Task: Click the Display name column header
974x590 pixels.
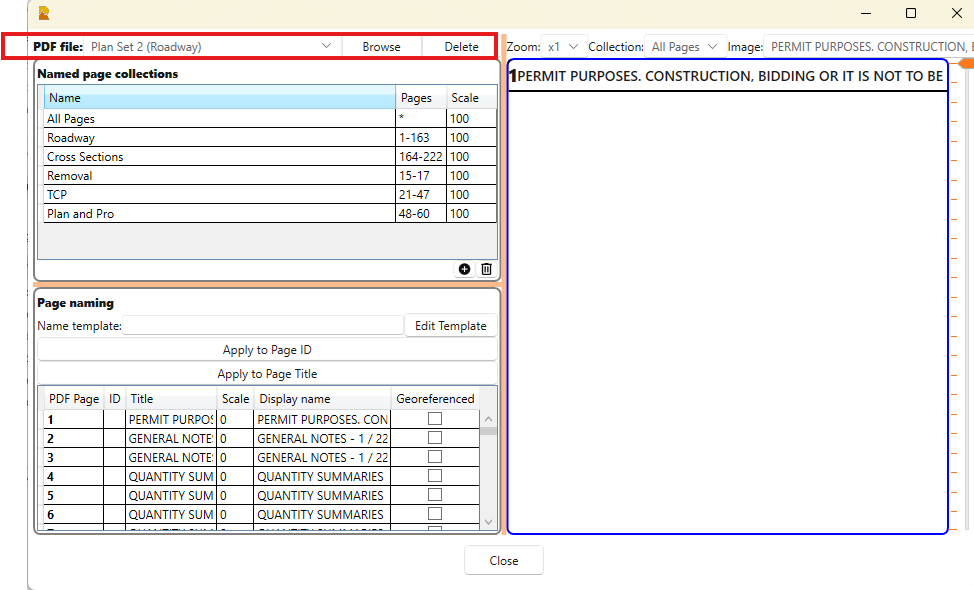Action: (322, 398)
